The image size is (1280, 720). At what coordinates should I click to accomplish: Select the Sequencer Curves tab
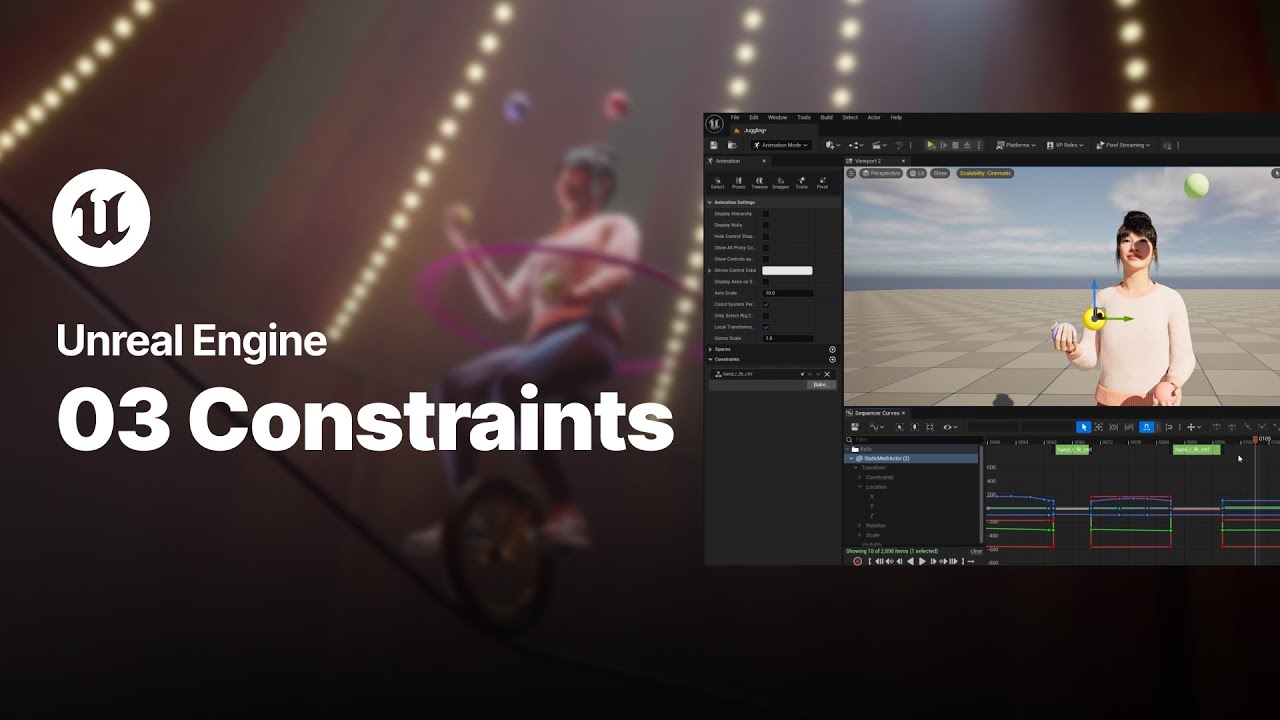(x=876, y=413)
